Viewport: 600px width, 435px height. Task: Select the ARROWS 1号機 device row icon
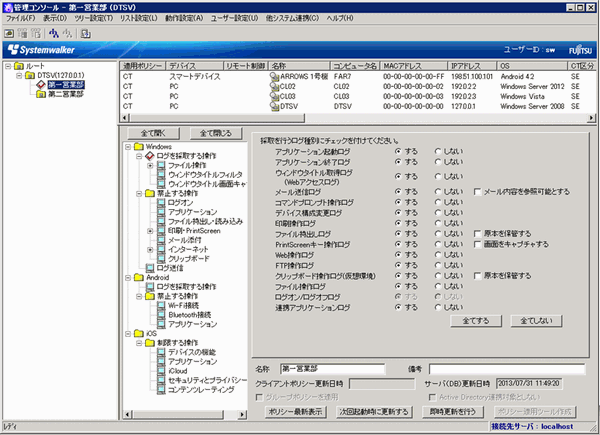point(274,76)
